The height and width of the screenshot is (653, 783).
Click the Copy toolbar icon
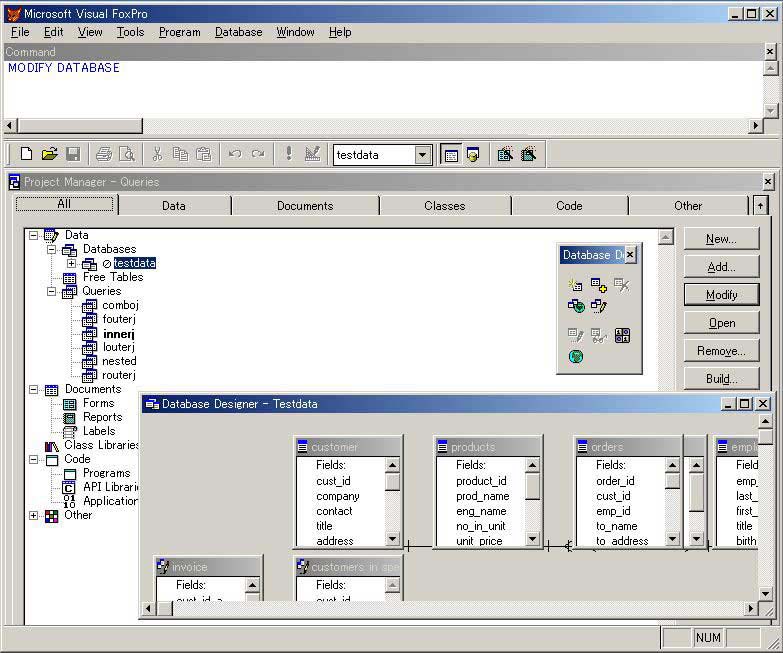click(180, 154)
